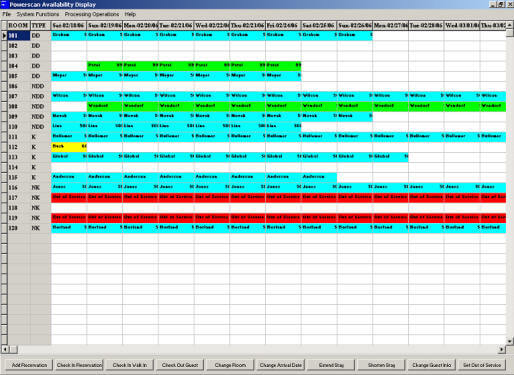Viewport: 514px width, 375px height.
Task: Open the Processing Operations menu
Action: (x=92, y=14)
